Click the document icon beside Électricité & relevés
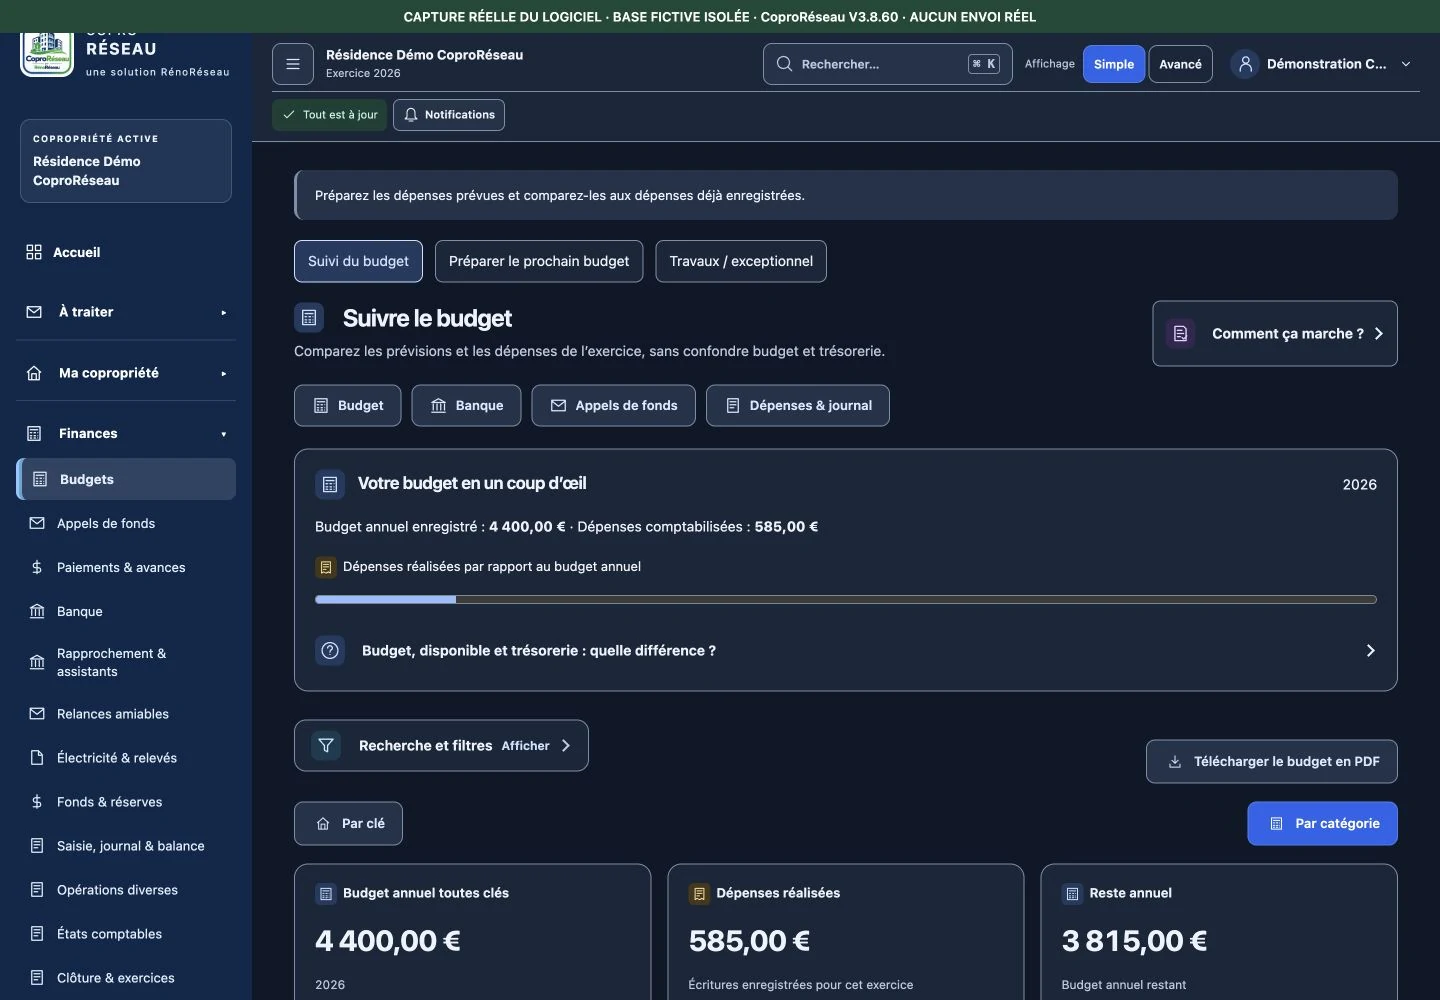 [x=37, y=758]
